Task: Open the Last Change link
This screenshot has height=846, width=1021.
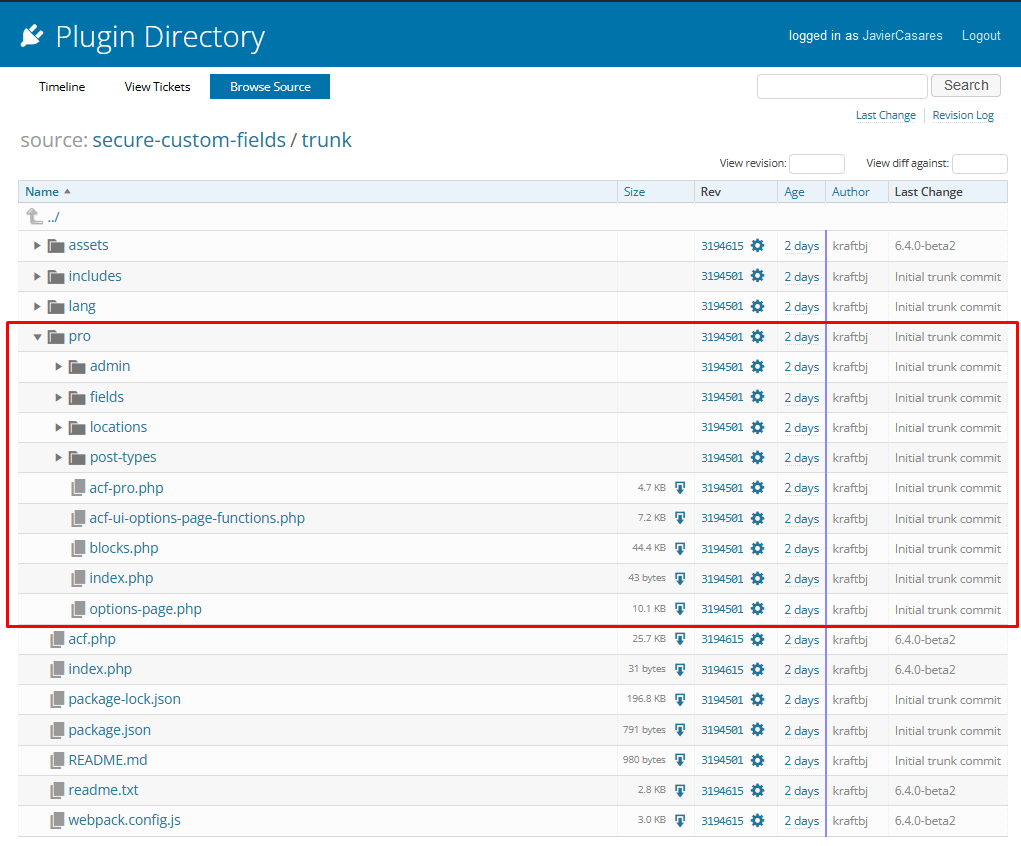Action: pyautogui.click(x=886, y=115)
